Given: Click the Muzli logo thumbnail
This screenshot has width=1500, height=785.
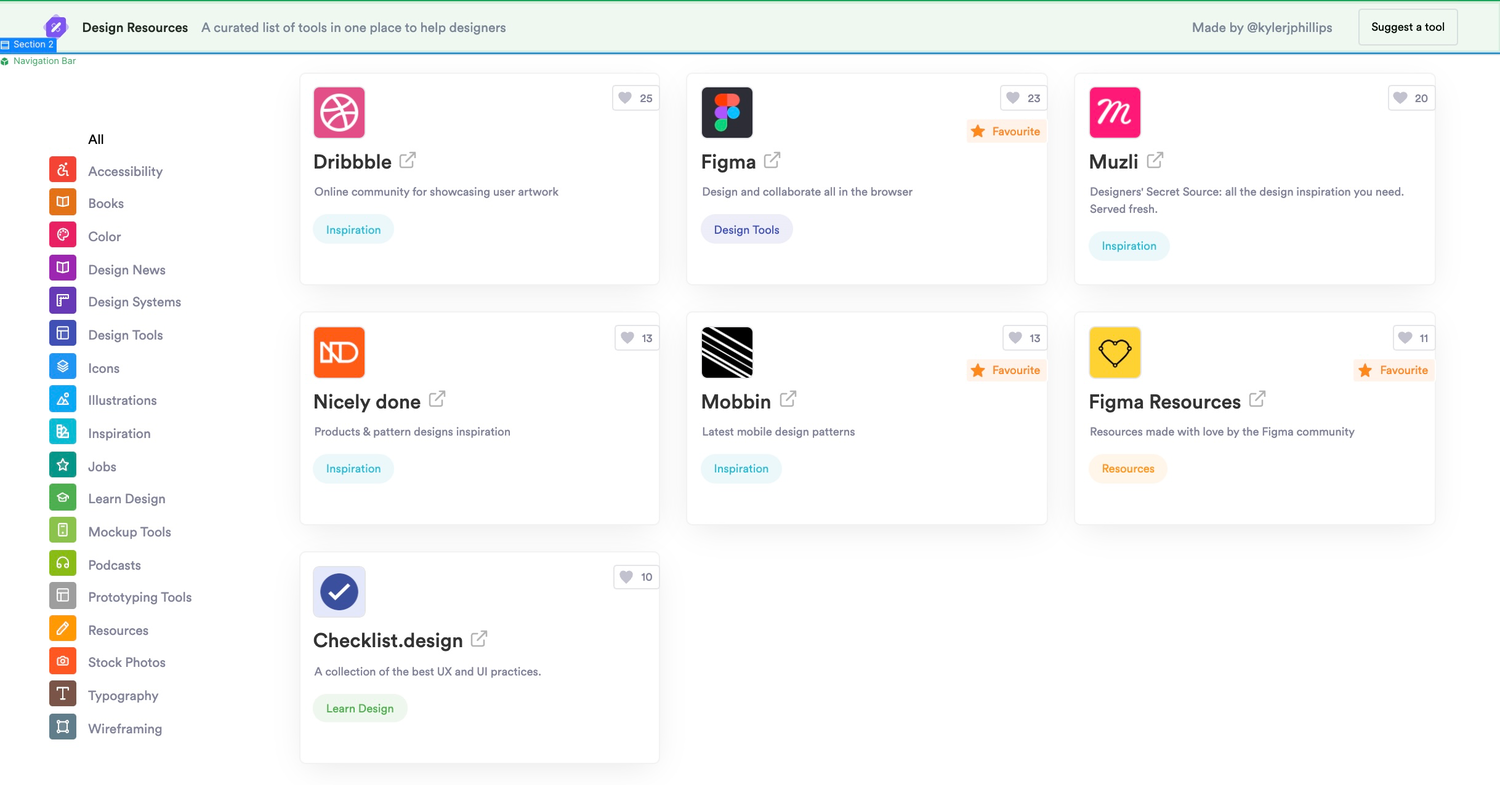Looking at the screenshot, I should 1115,112.
